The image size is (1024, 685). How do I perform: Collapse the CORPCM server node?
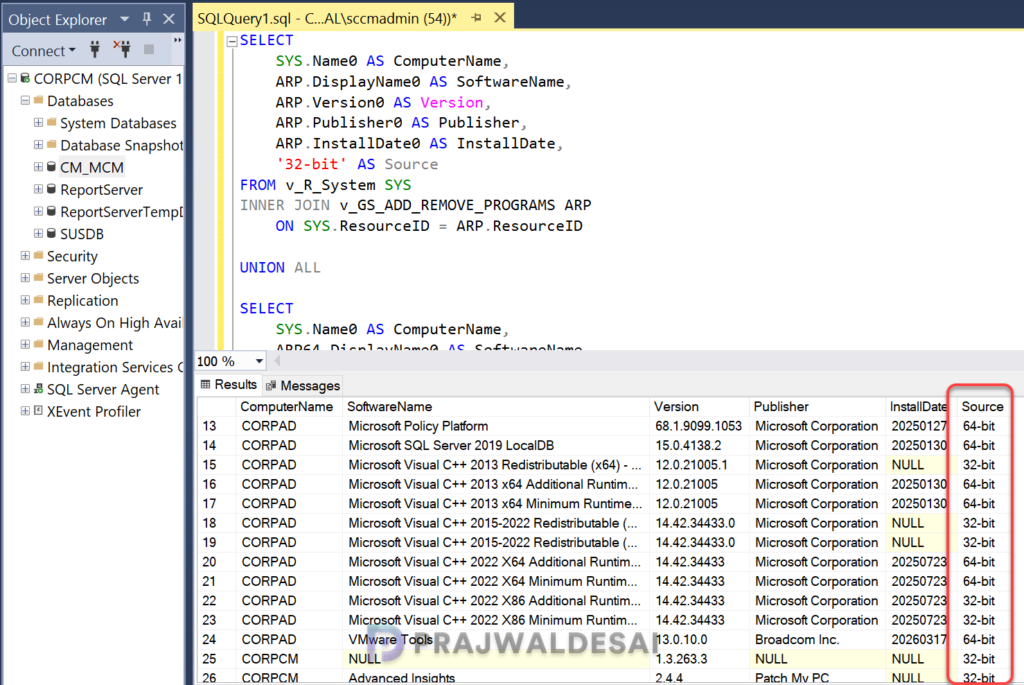[x=12, y=78]
